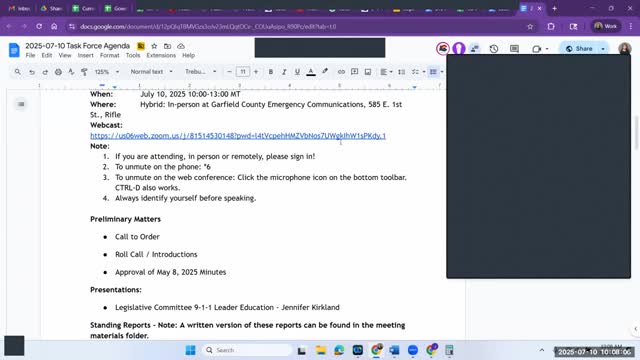Increase font size with plus button

click(256, 72)
